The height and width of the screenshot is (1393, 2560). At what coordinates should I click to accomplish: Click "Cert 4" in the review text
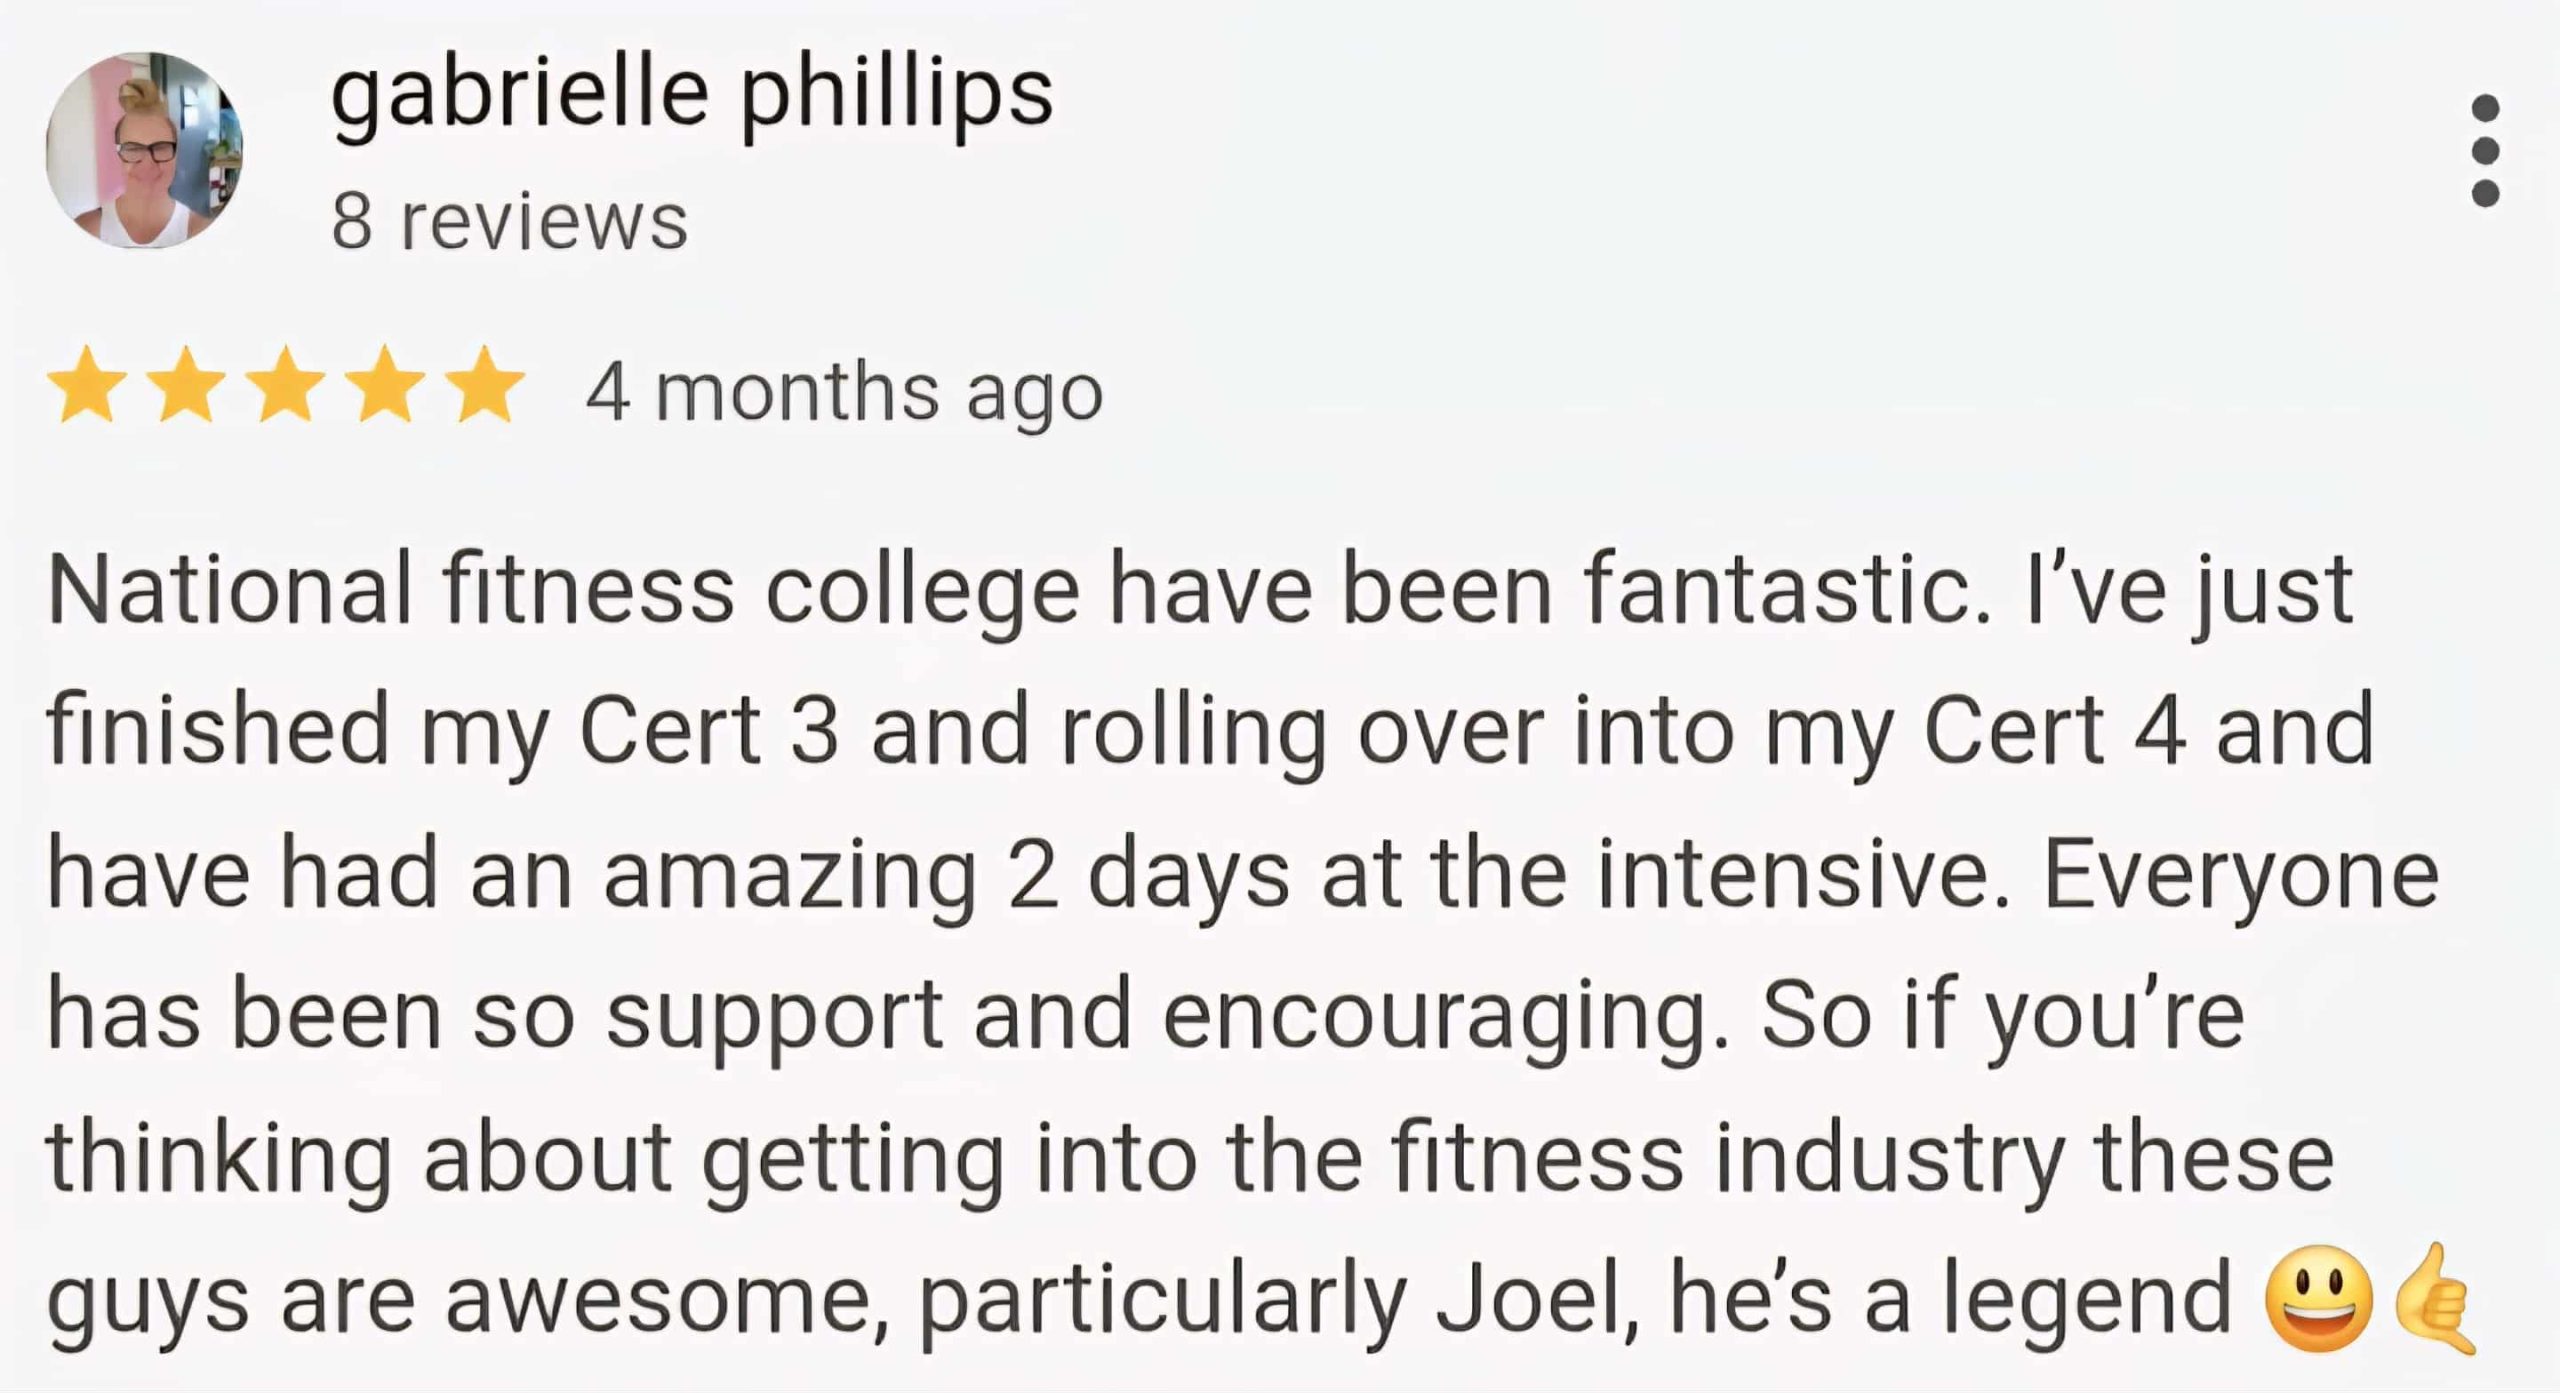(2052, 732)
